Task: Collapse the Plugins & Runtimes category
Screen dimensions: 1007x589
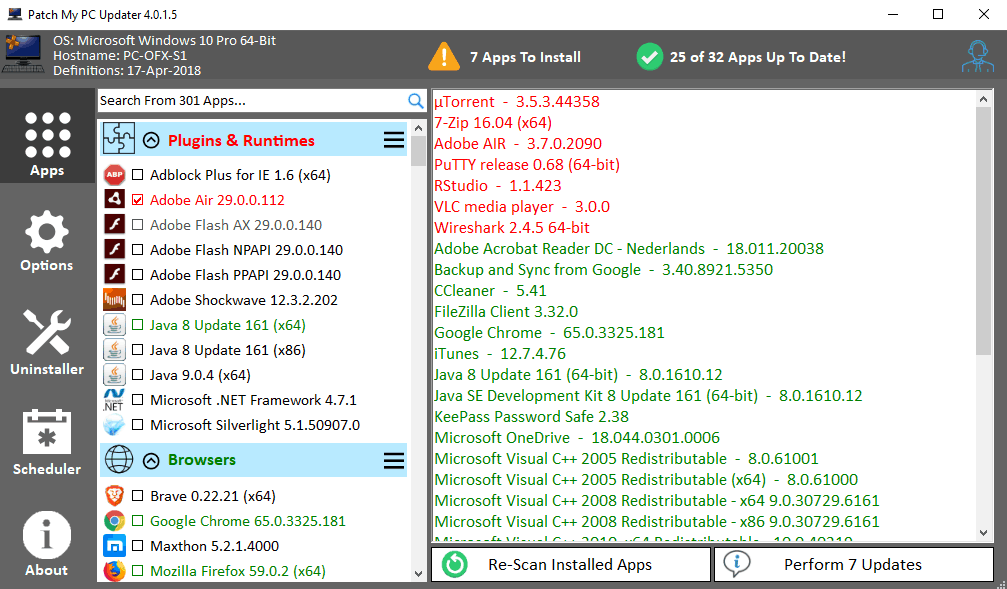Action: click(x=151, y=141)
